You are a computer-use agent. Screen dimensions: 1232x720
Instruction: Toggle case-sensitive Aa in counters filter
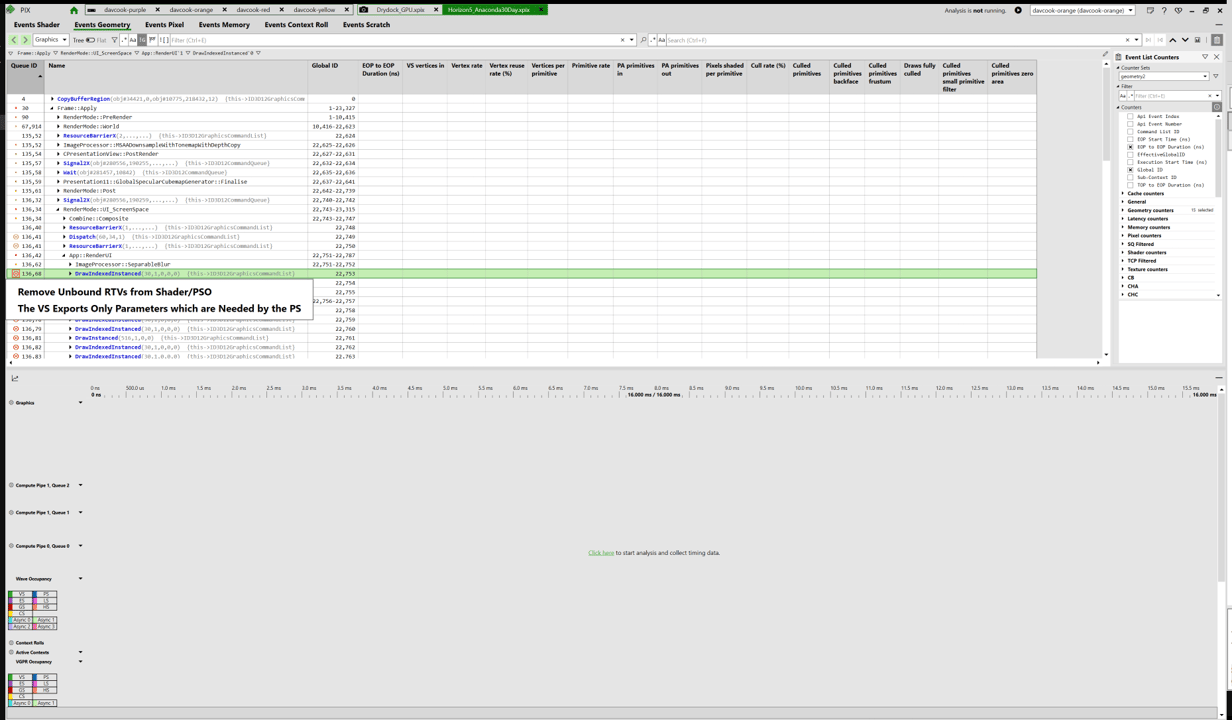point(1123,96)
